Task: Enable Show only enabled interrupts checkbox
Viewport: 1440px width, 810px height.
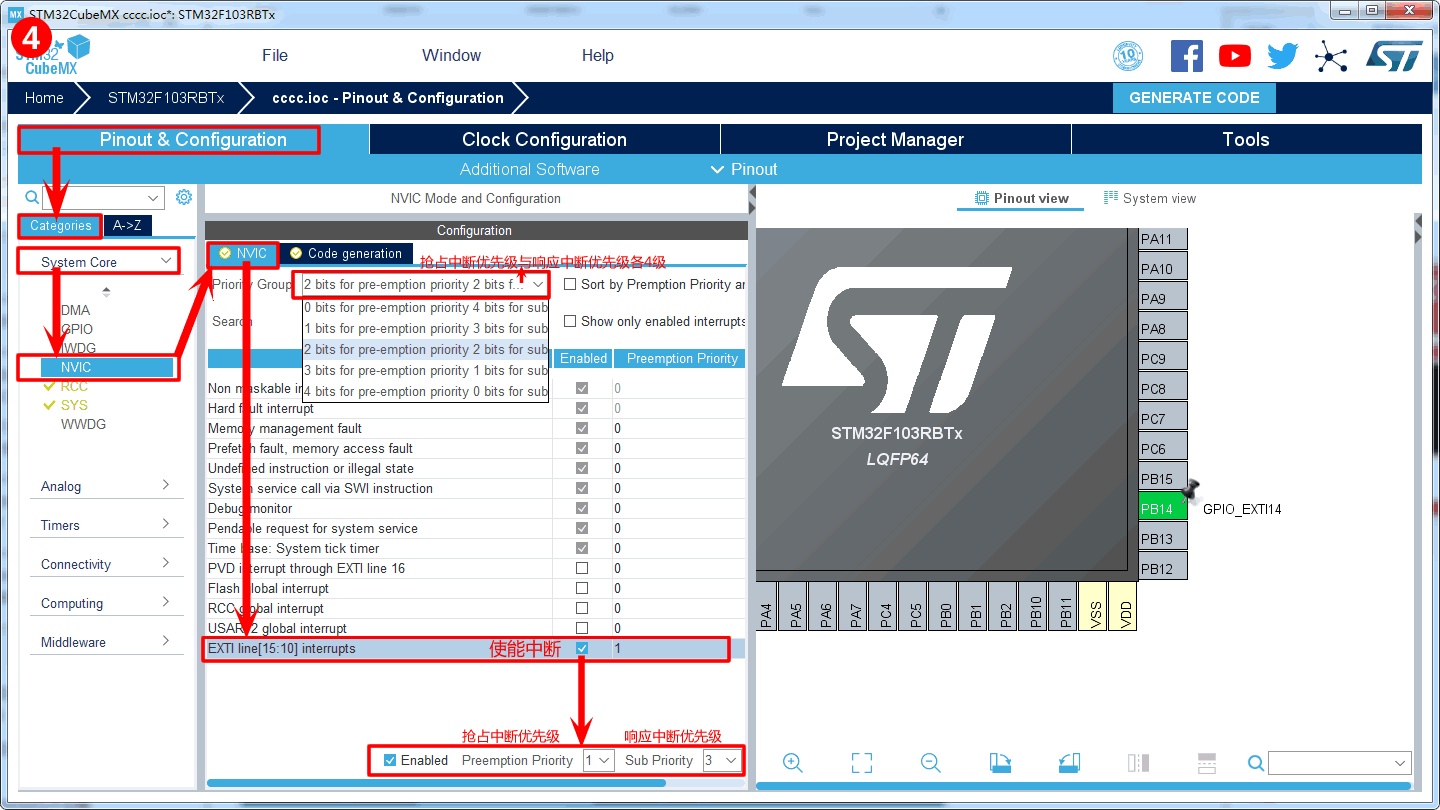Action: [x=570, y=321]
